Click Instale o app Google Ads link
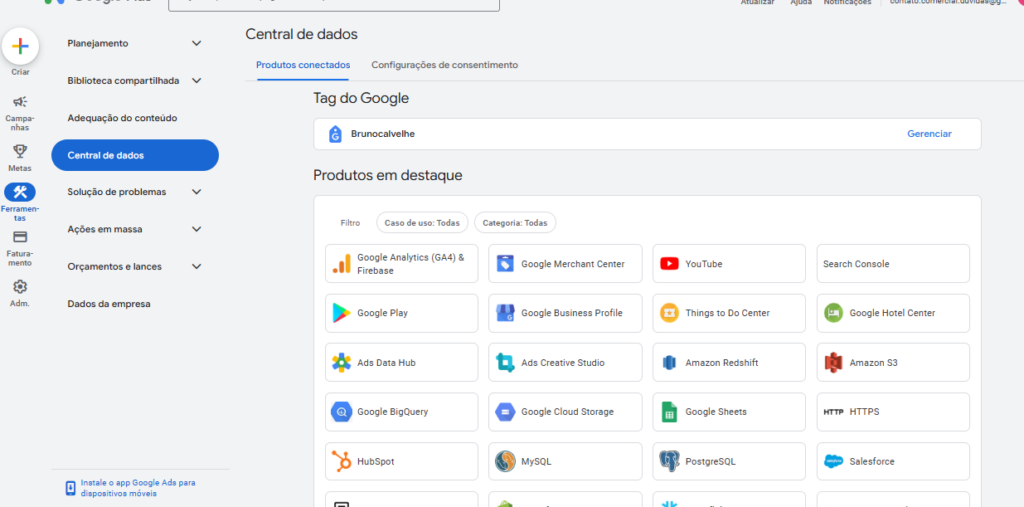The height and width of the screenshot is (507, 1024). 138,488
